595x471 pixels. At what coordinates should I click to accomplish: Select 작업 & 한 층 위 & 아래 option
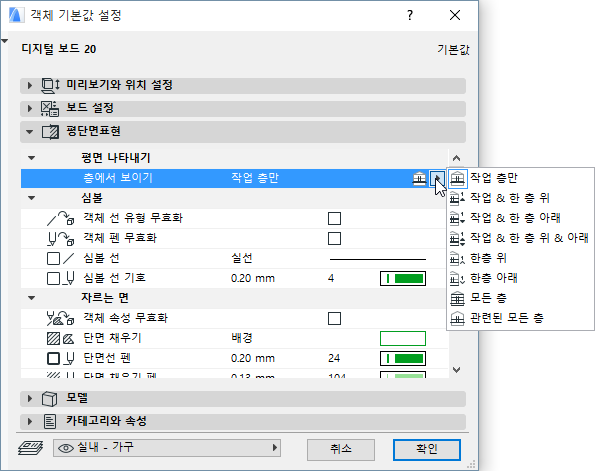521,238
